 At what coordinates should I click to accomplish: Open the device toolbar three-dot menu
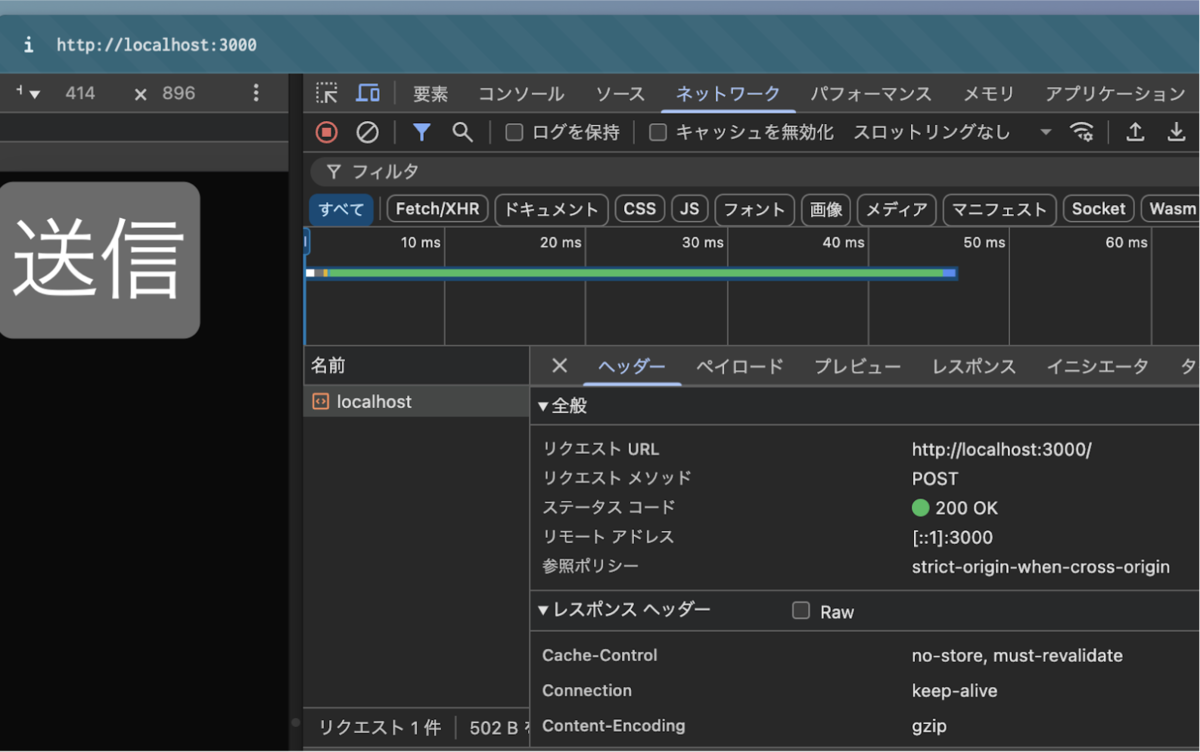pyautogui.click(x=256, y=93)
